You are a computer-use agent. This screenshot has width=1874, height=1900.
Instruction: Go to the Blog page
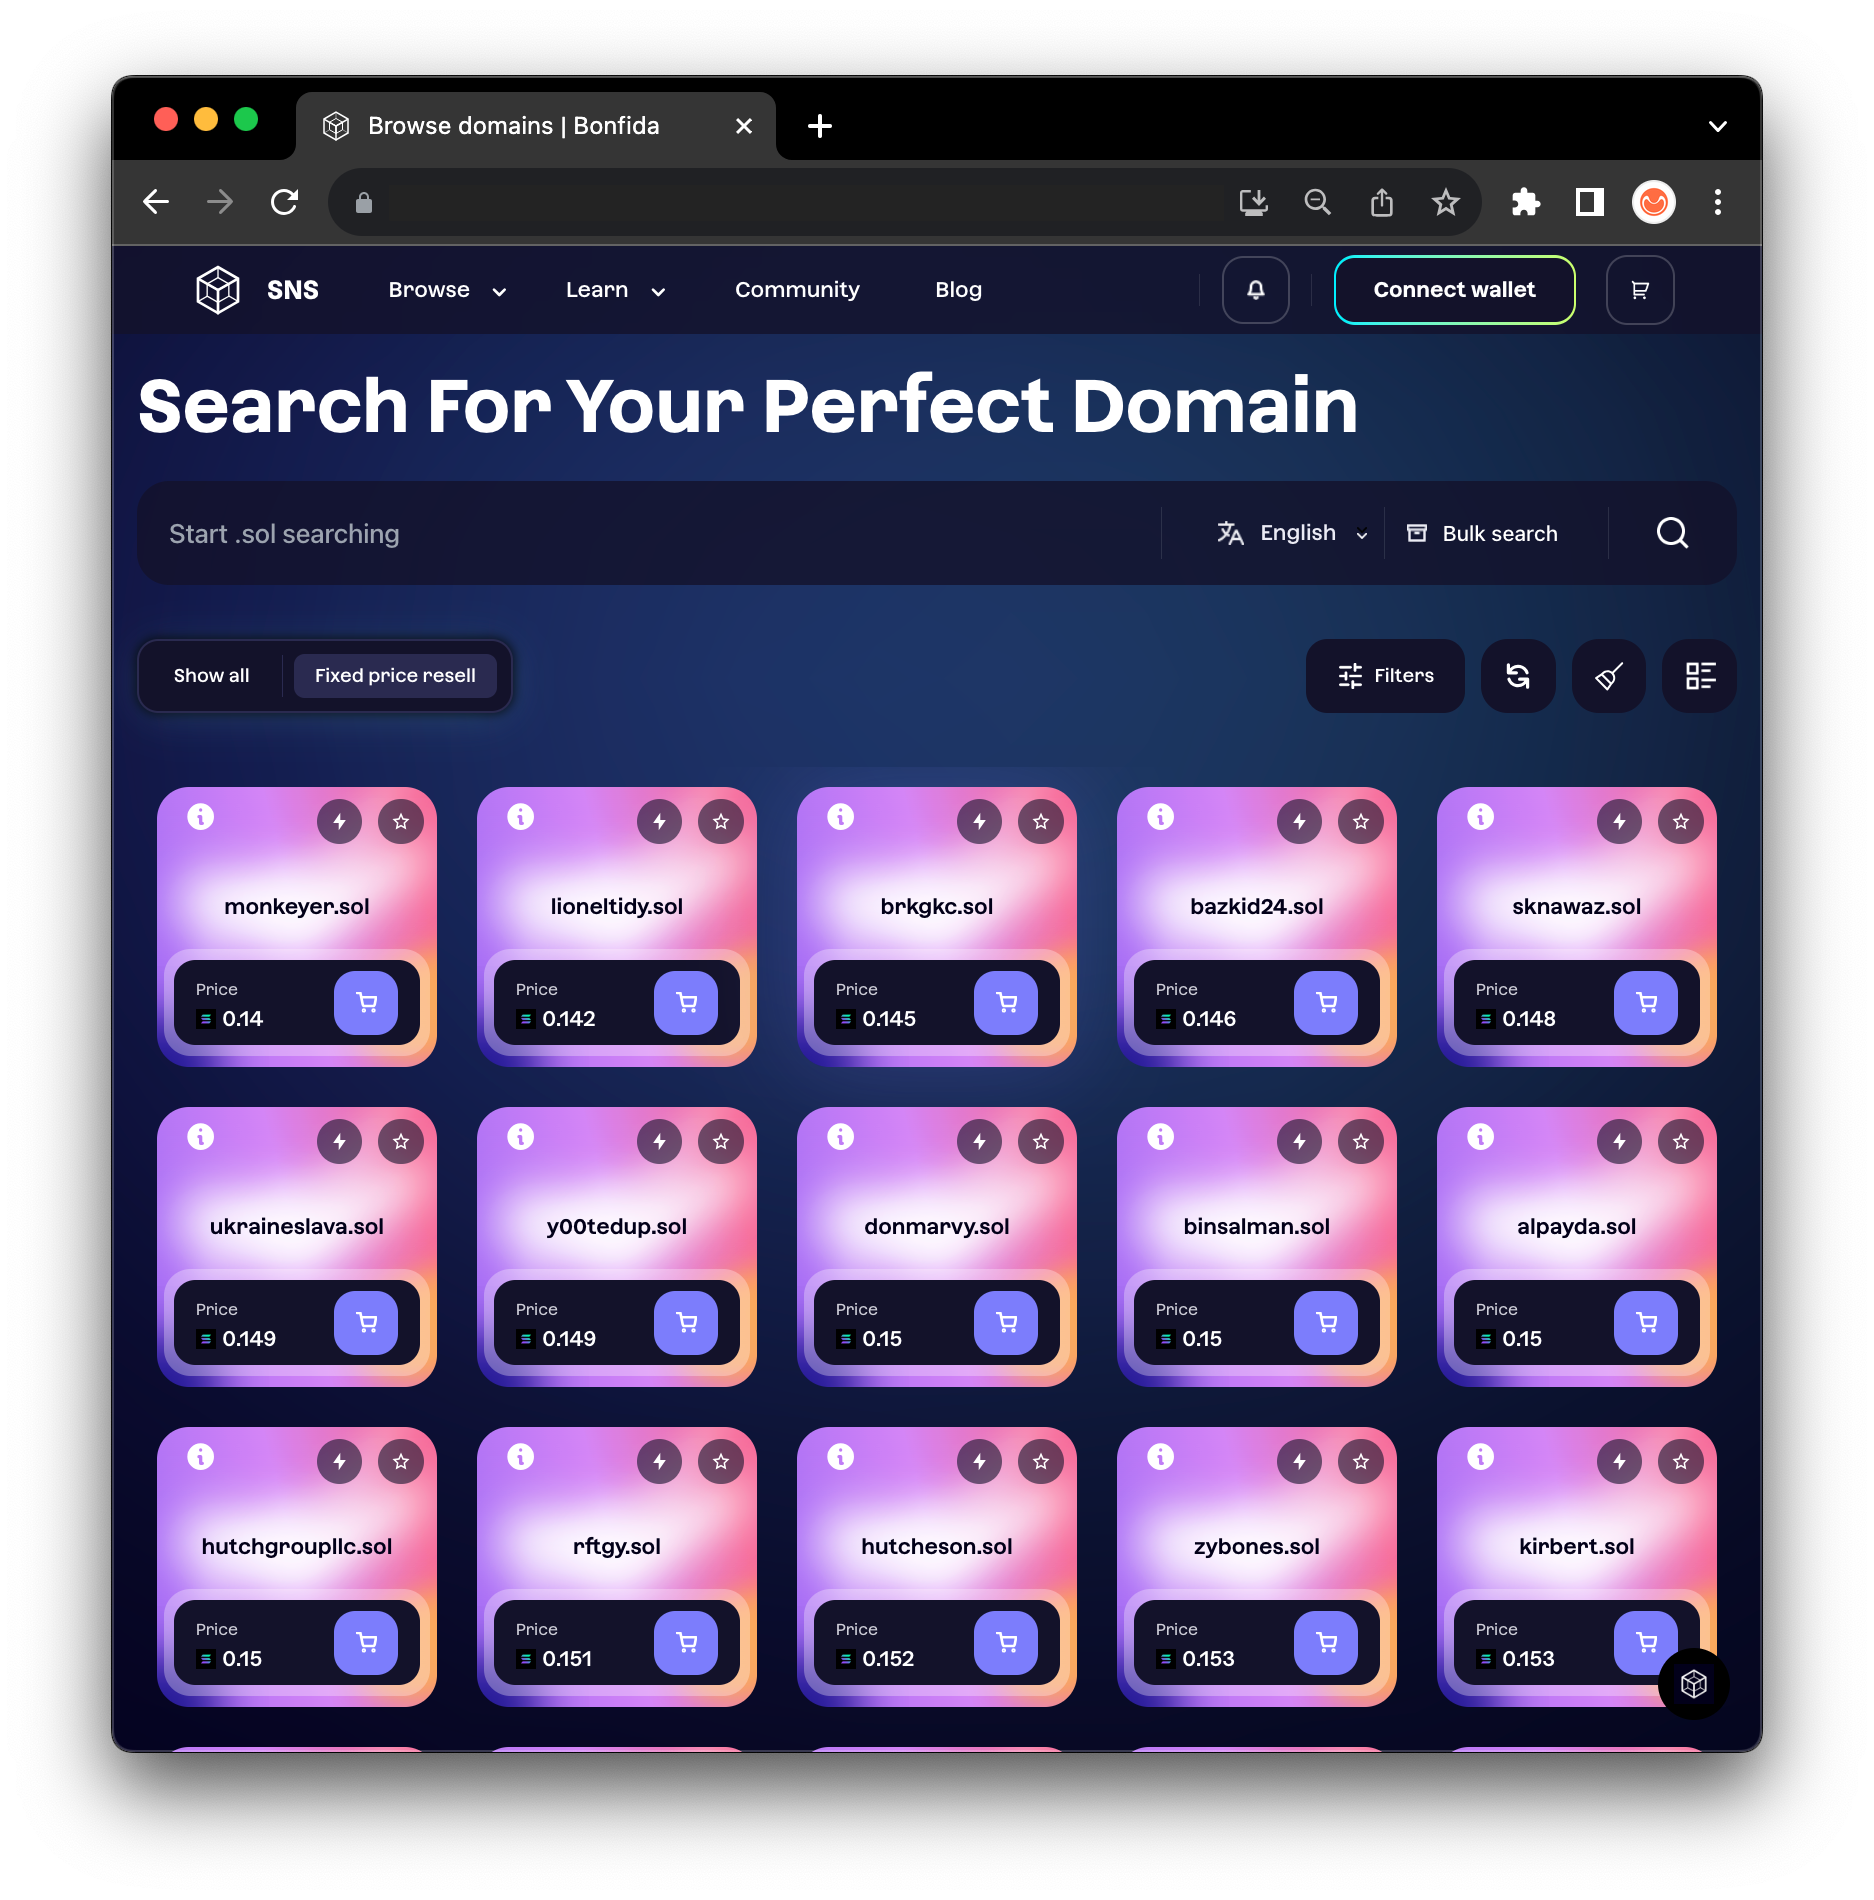point(958,290)
